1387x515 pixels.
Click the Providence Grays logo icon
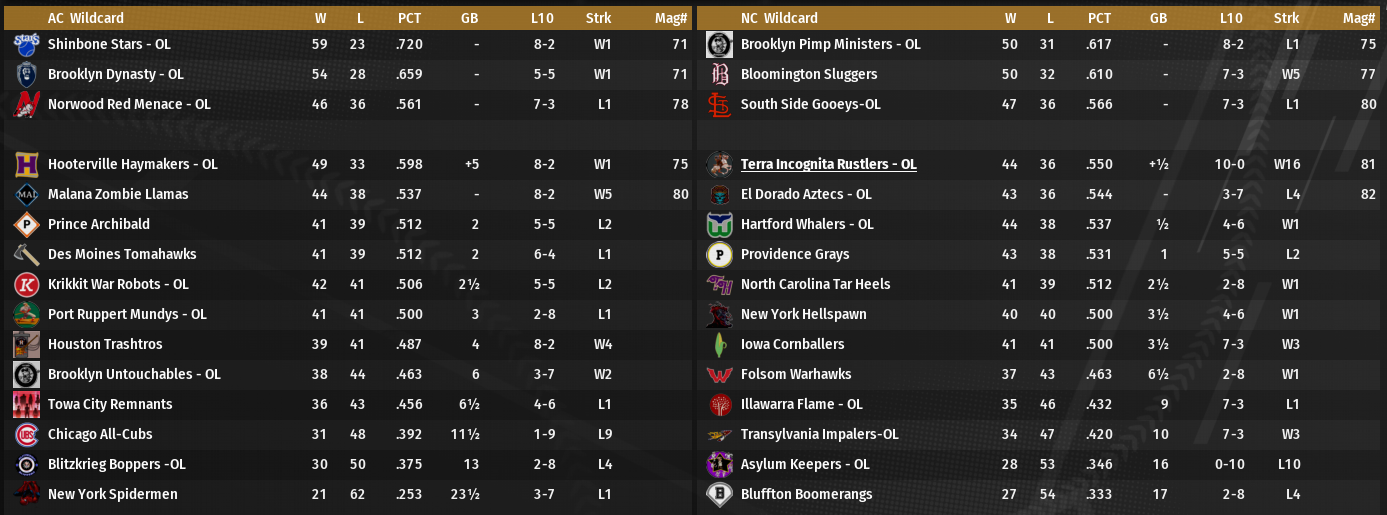(719, 254)
